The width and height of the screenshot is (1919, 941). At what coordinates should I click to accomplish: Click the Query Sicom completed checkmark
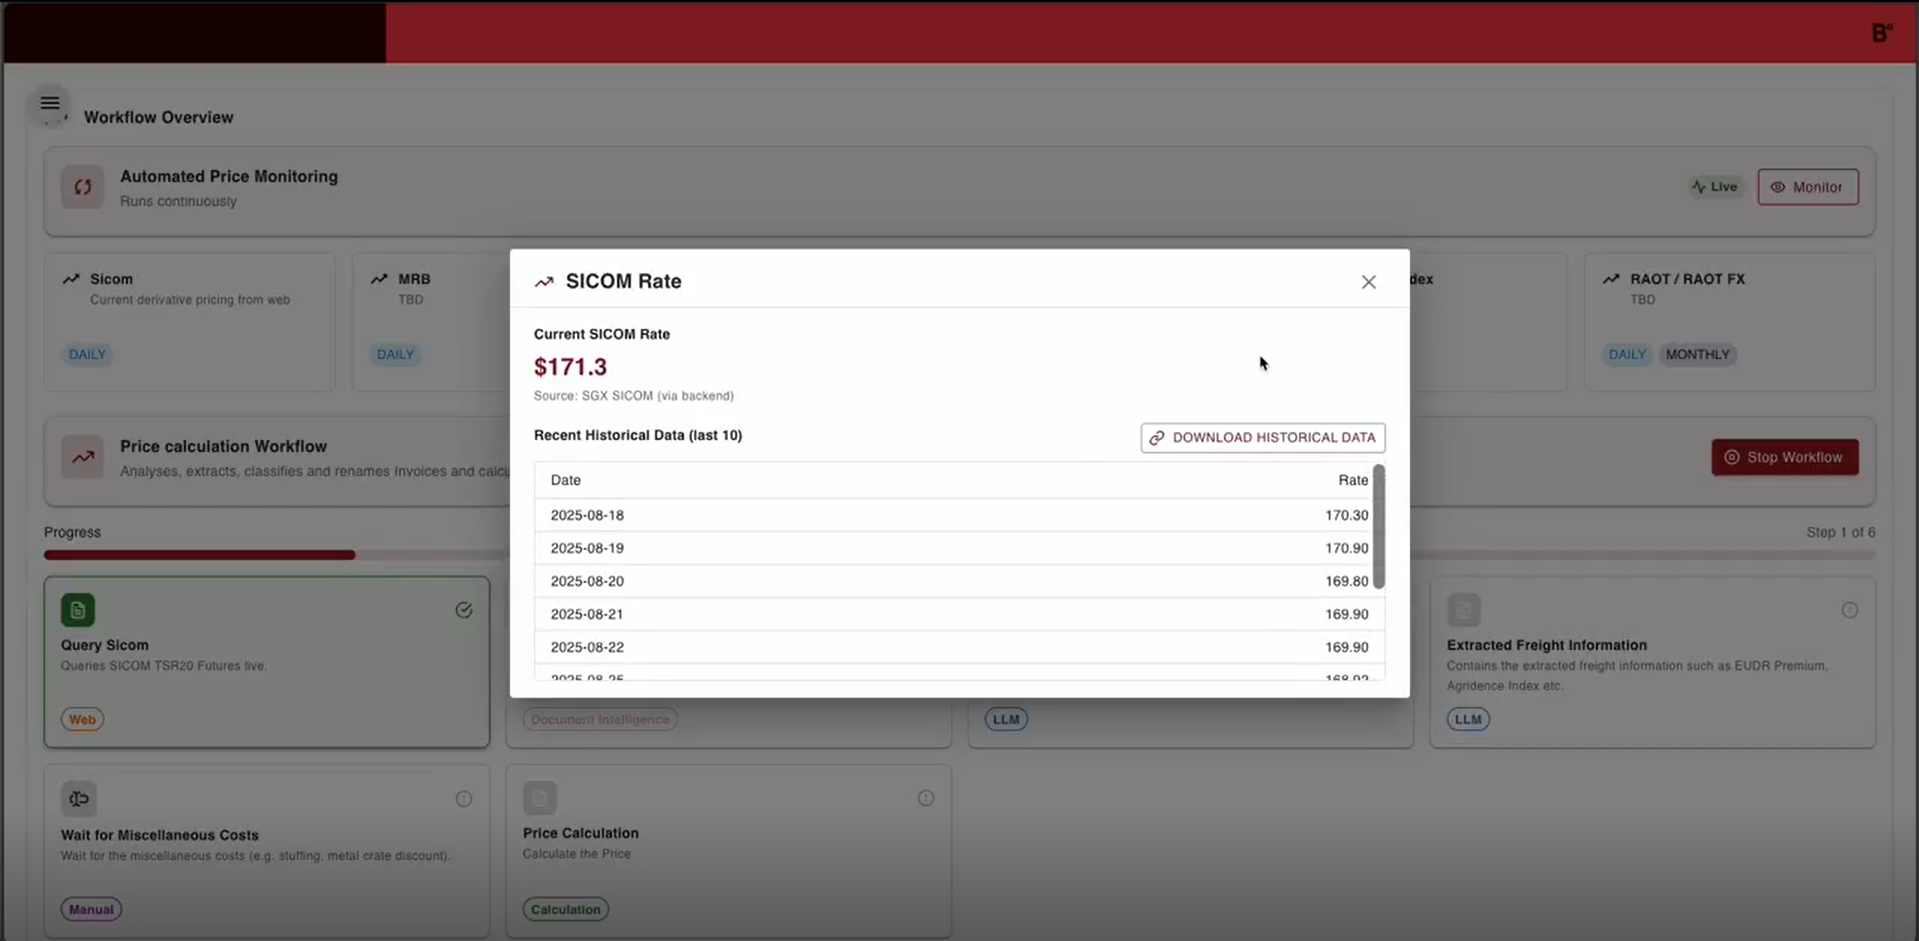pyautogui.click(x=464, y=610)
